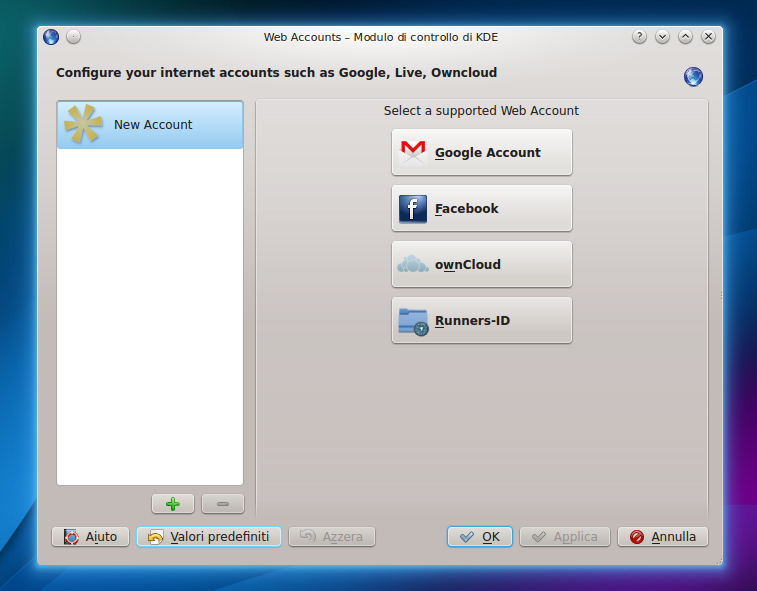Click the small round pin button in titlebar
Screen dimensions: 757x591
pyautogui.click(x=73, y=37)
